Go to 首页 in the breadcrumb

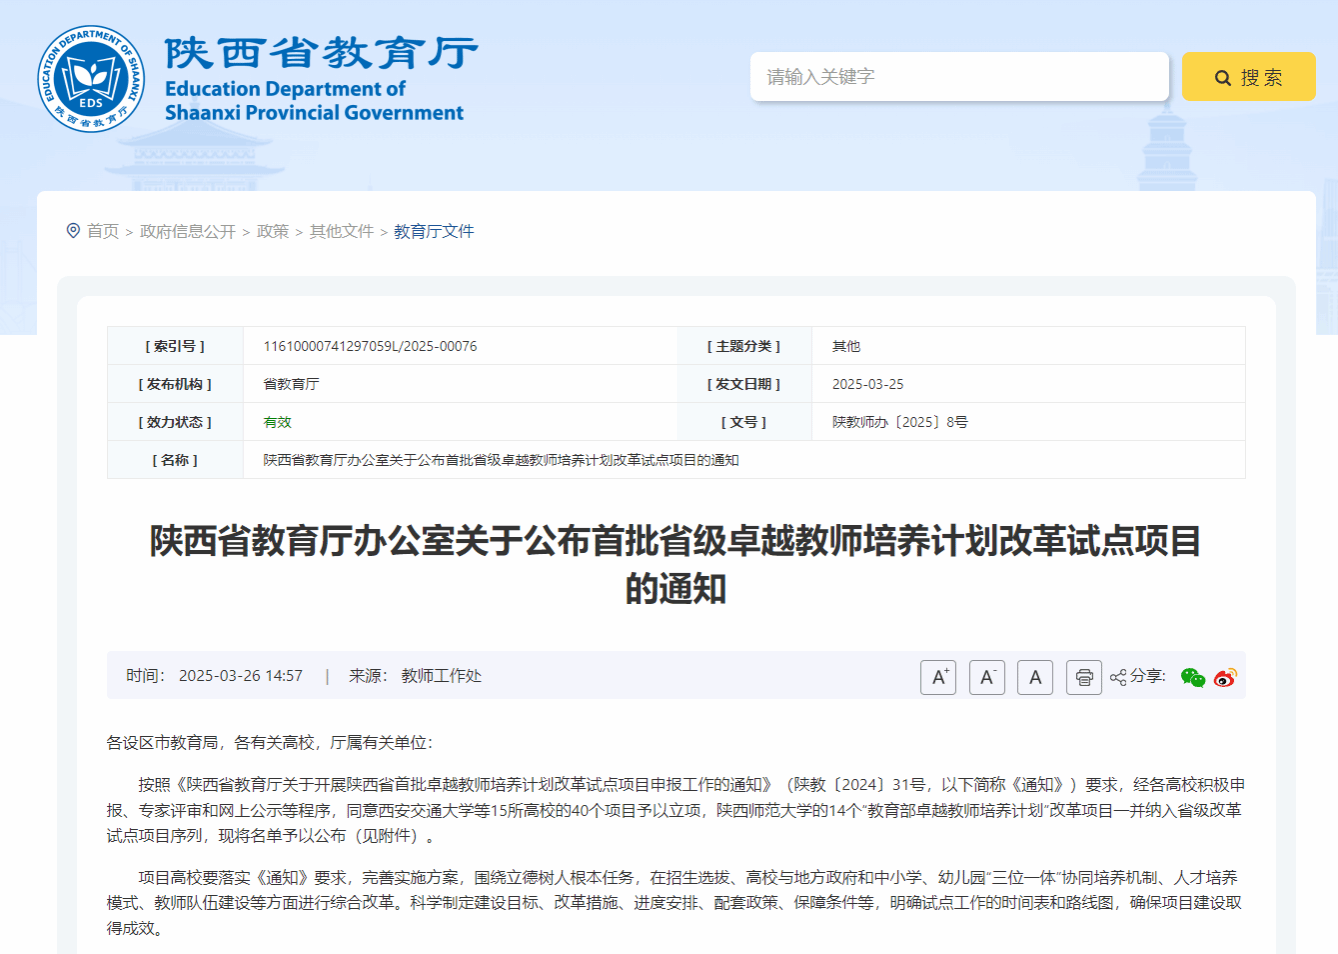click(x=103, y=231)
